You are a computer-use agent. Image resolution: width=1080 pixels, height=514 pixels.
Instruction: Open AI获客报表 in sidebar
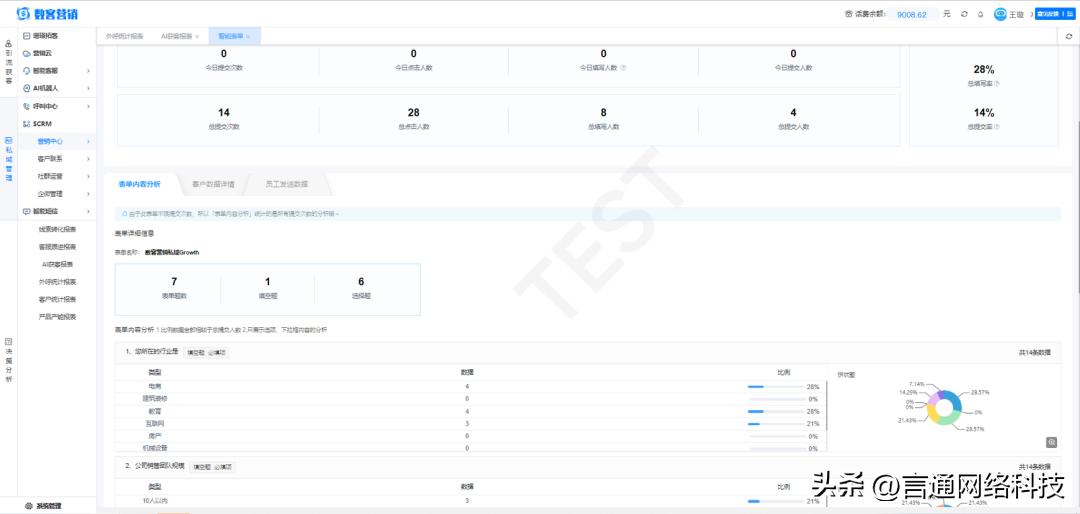[57, 265]
